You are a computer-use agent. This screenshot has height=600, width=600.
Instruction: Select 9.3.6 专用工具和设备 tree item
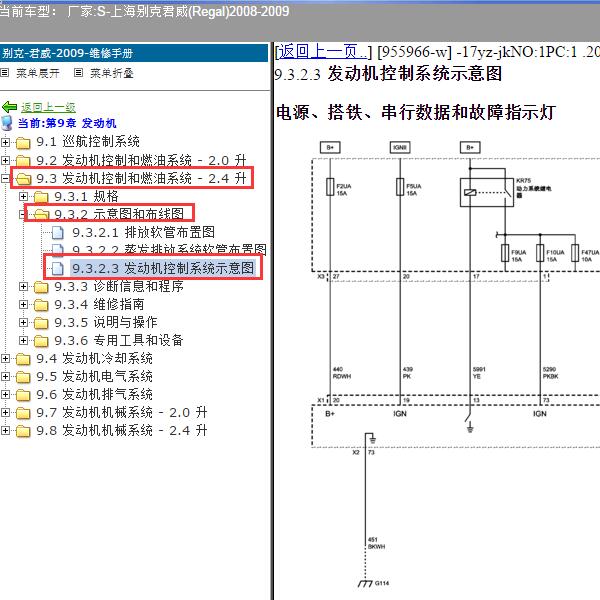119,340
